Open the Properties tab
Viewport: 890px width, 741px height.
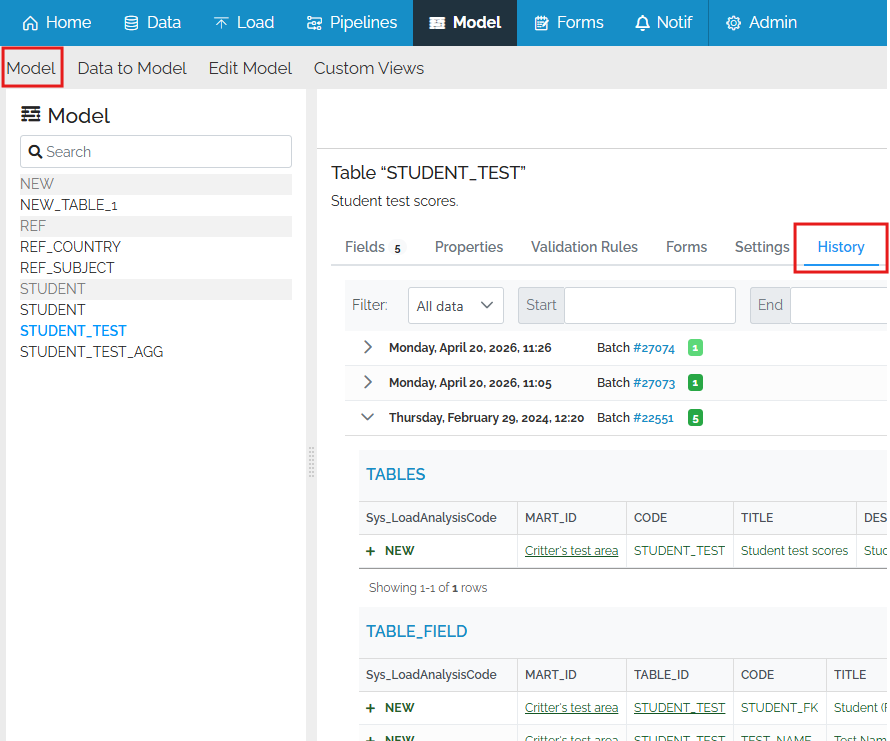469,247
